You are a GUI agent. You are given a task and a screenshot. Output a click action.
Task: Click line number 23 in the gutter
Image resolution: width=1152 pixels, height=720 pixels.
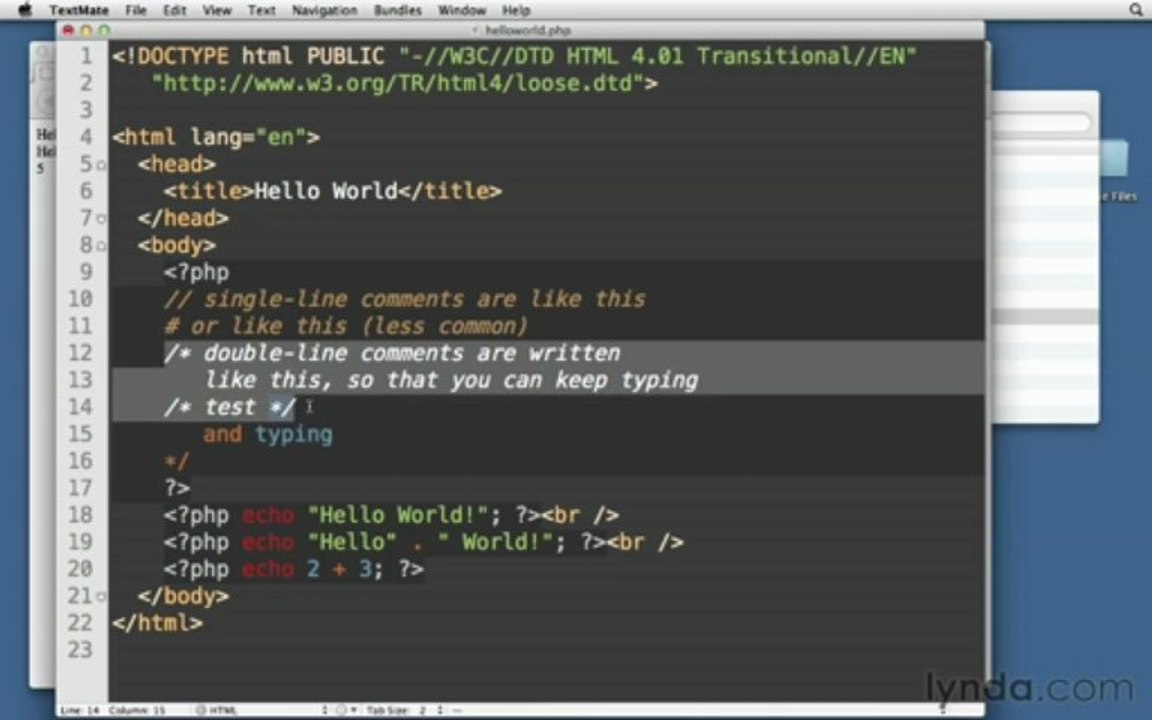coord(81,650)
